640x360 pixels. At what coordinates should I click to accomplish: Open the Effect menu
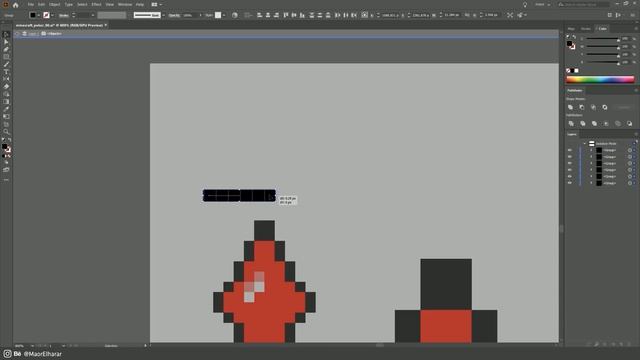[x=96, y=4]
